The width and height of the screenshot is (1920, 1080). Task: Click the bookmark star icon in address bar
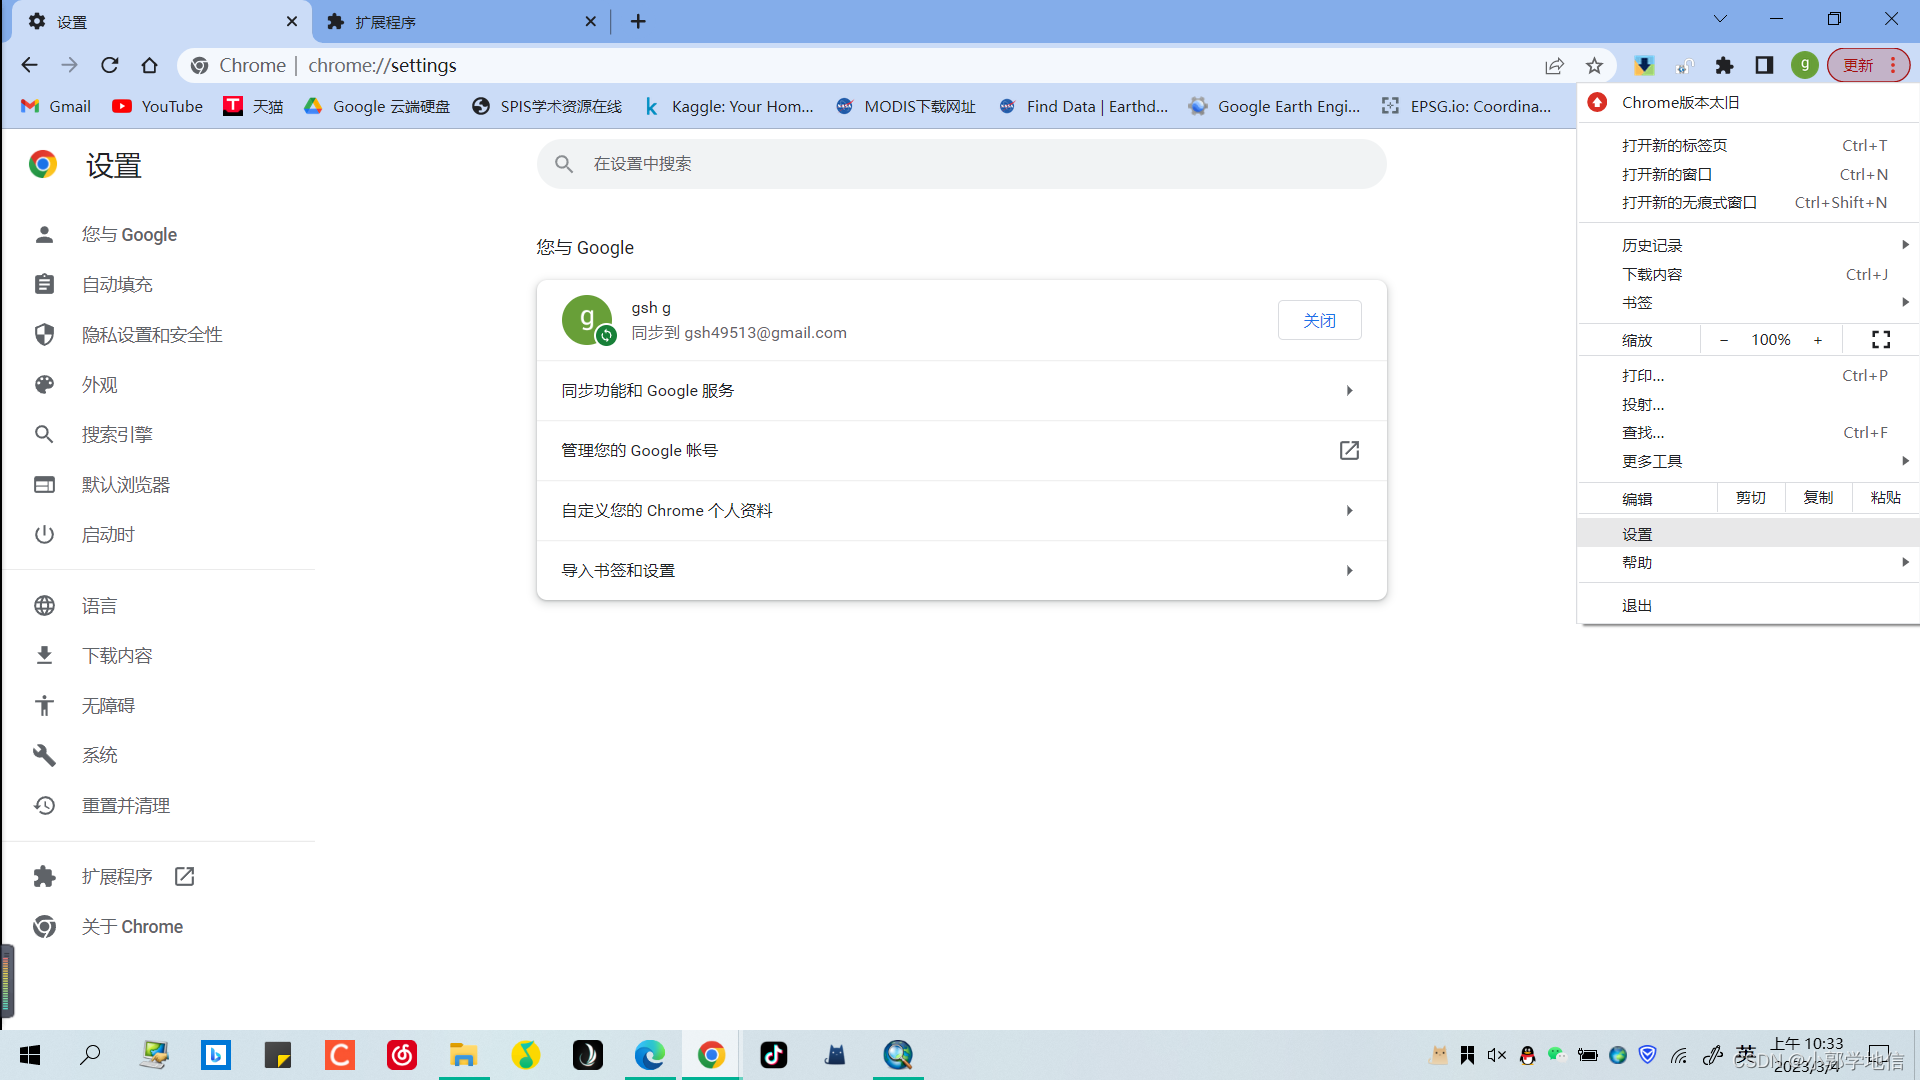coord(1595,65)
